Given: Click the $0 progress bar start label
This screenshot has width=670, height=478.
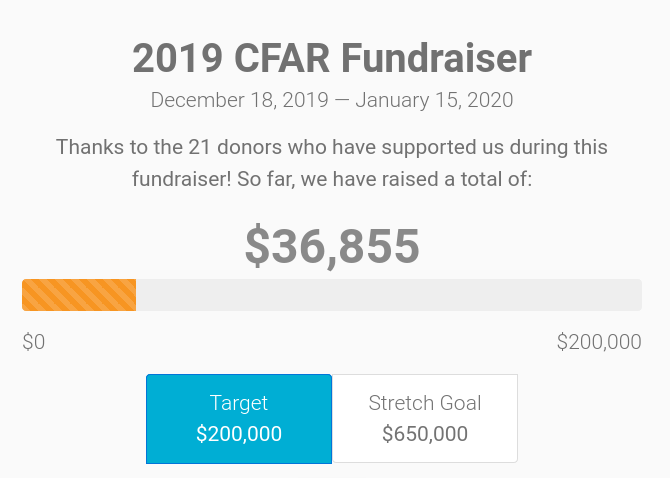Looking at the screenshot, I should 34,342.
